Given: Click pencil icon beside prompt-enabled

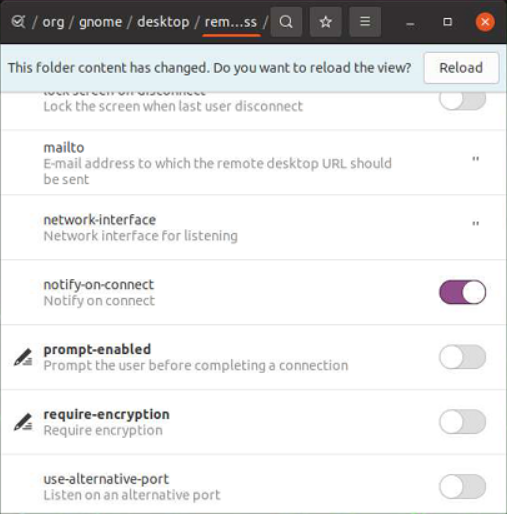Looking at the screenshot, I should 23,357.
